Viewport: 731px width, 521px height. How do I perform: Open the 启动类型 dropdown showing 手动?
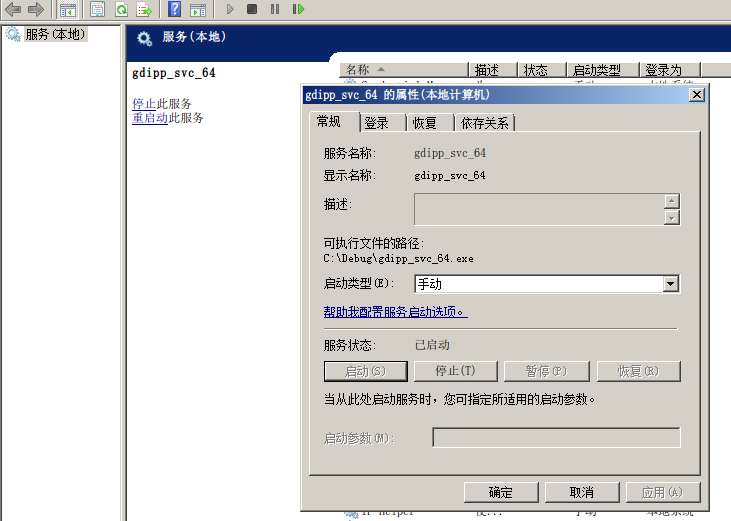(x=547, y=284)
